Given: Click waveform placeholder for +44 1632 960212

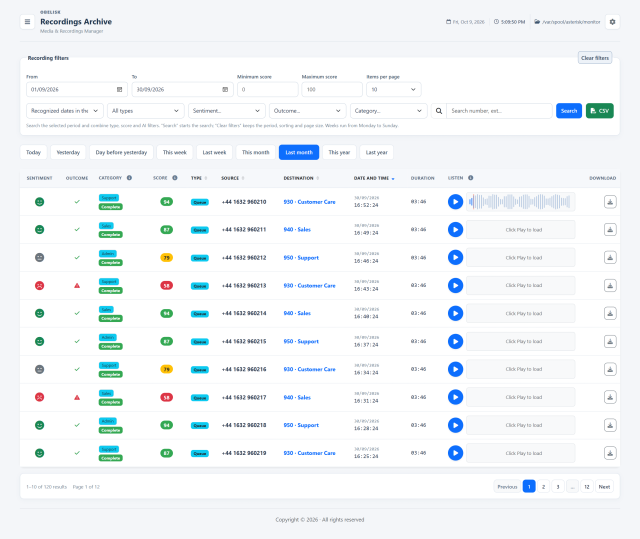Looking at the screenshot, I should pyautogui.click(x=520, y=257).
